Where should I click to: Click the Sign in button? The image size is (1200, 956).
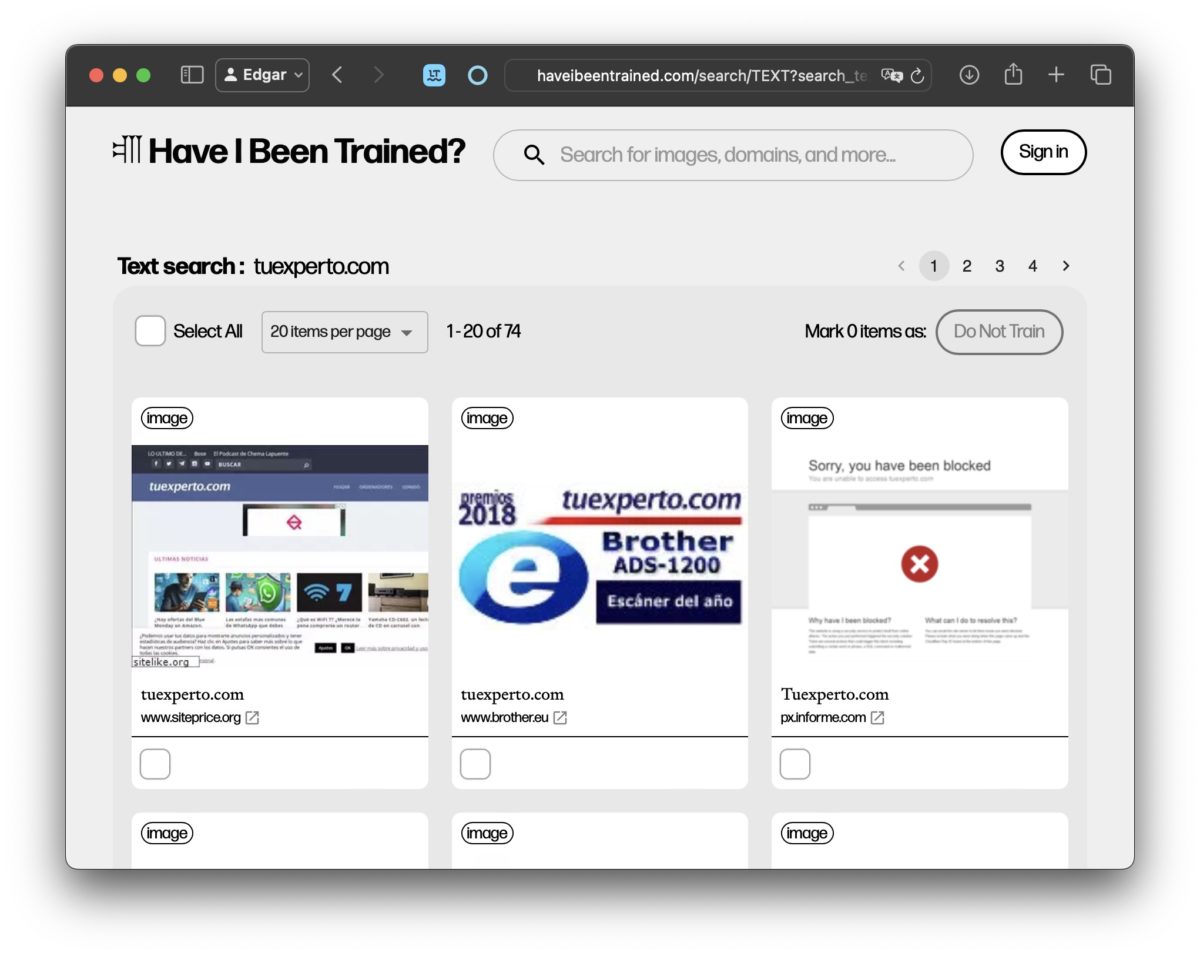click(1043, 152)
